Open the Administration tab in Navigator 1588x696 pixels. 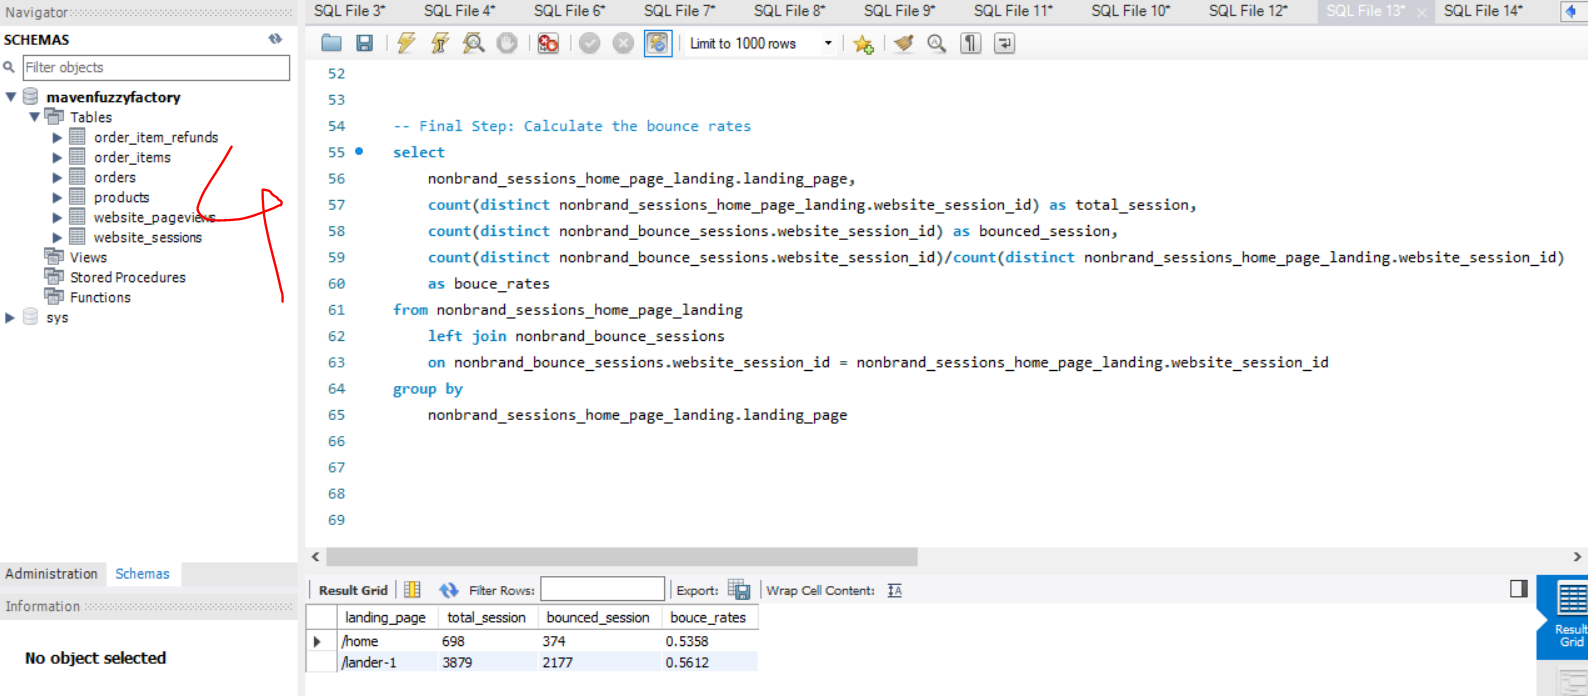(51, 574)
